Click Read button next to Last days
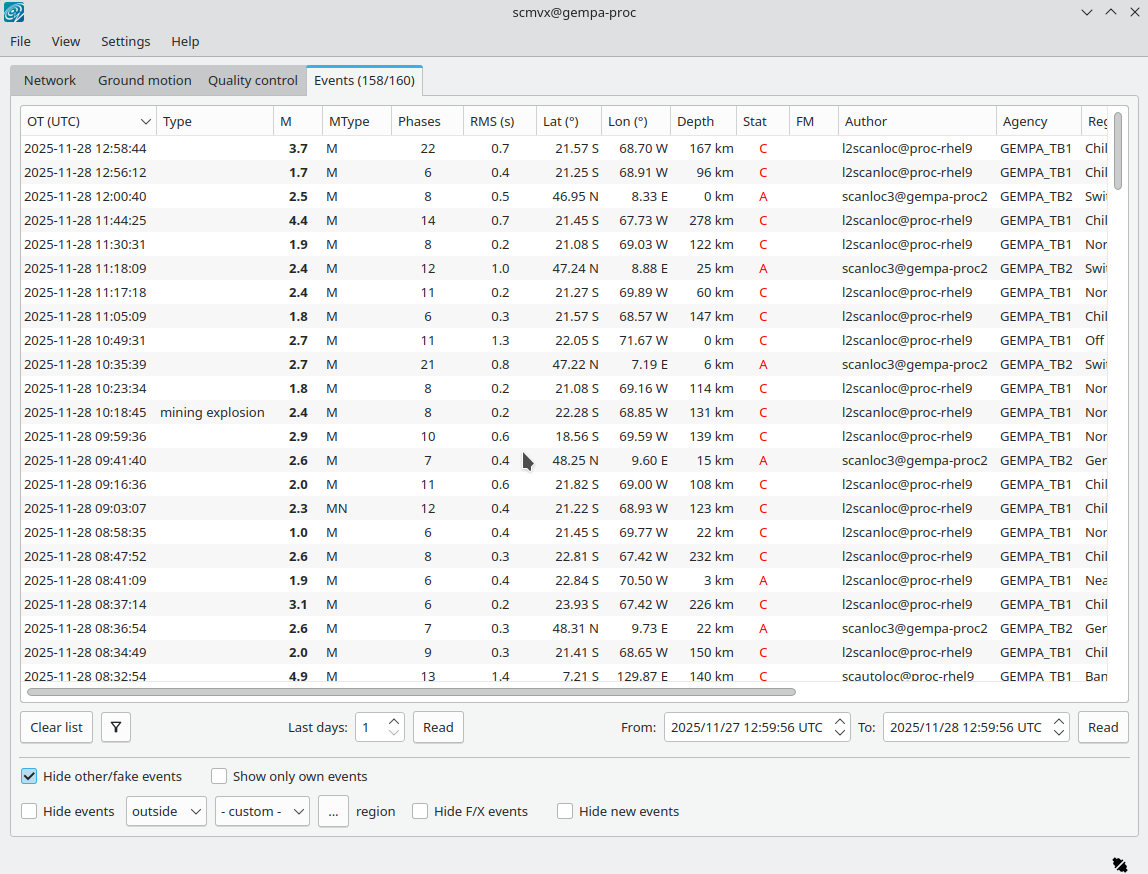The image size is (1148, 874). click(x=438, y=727)
